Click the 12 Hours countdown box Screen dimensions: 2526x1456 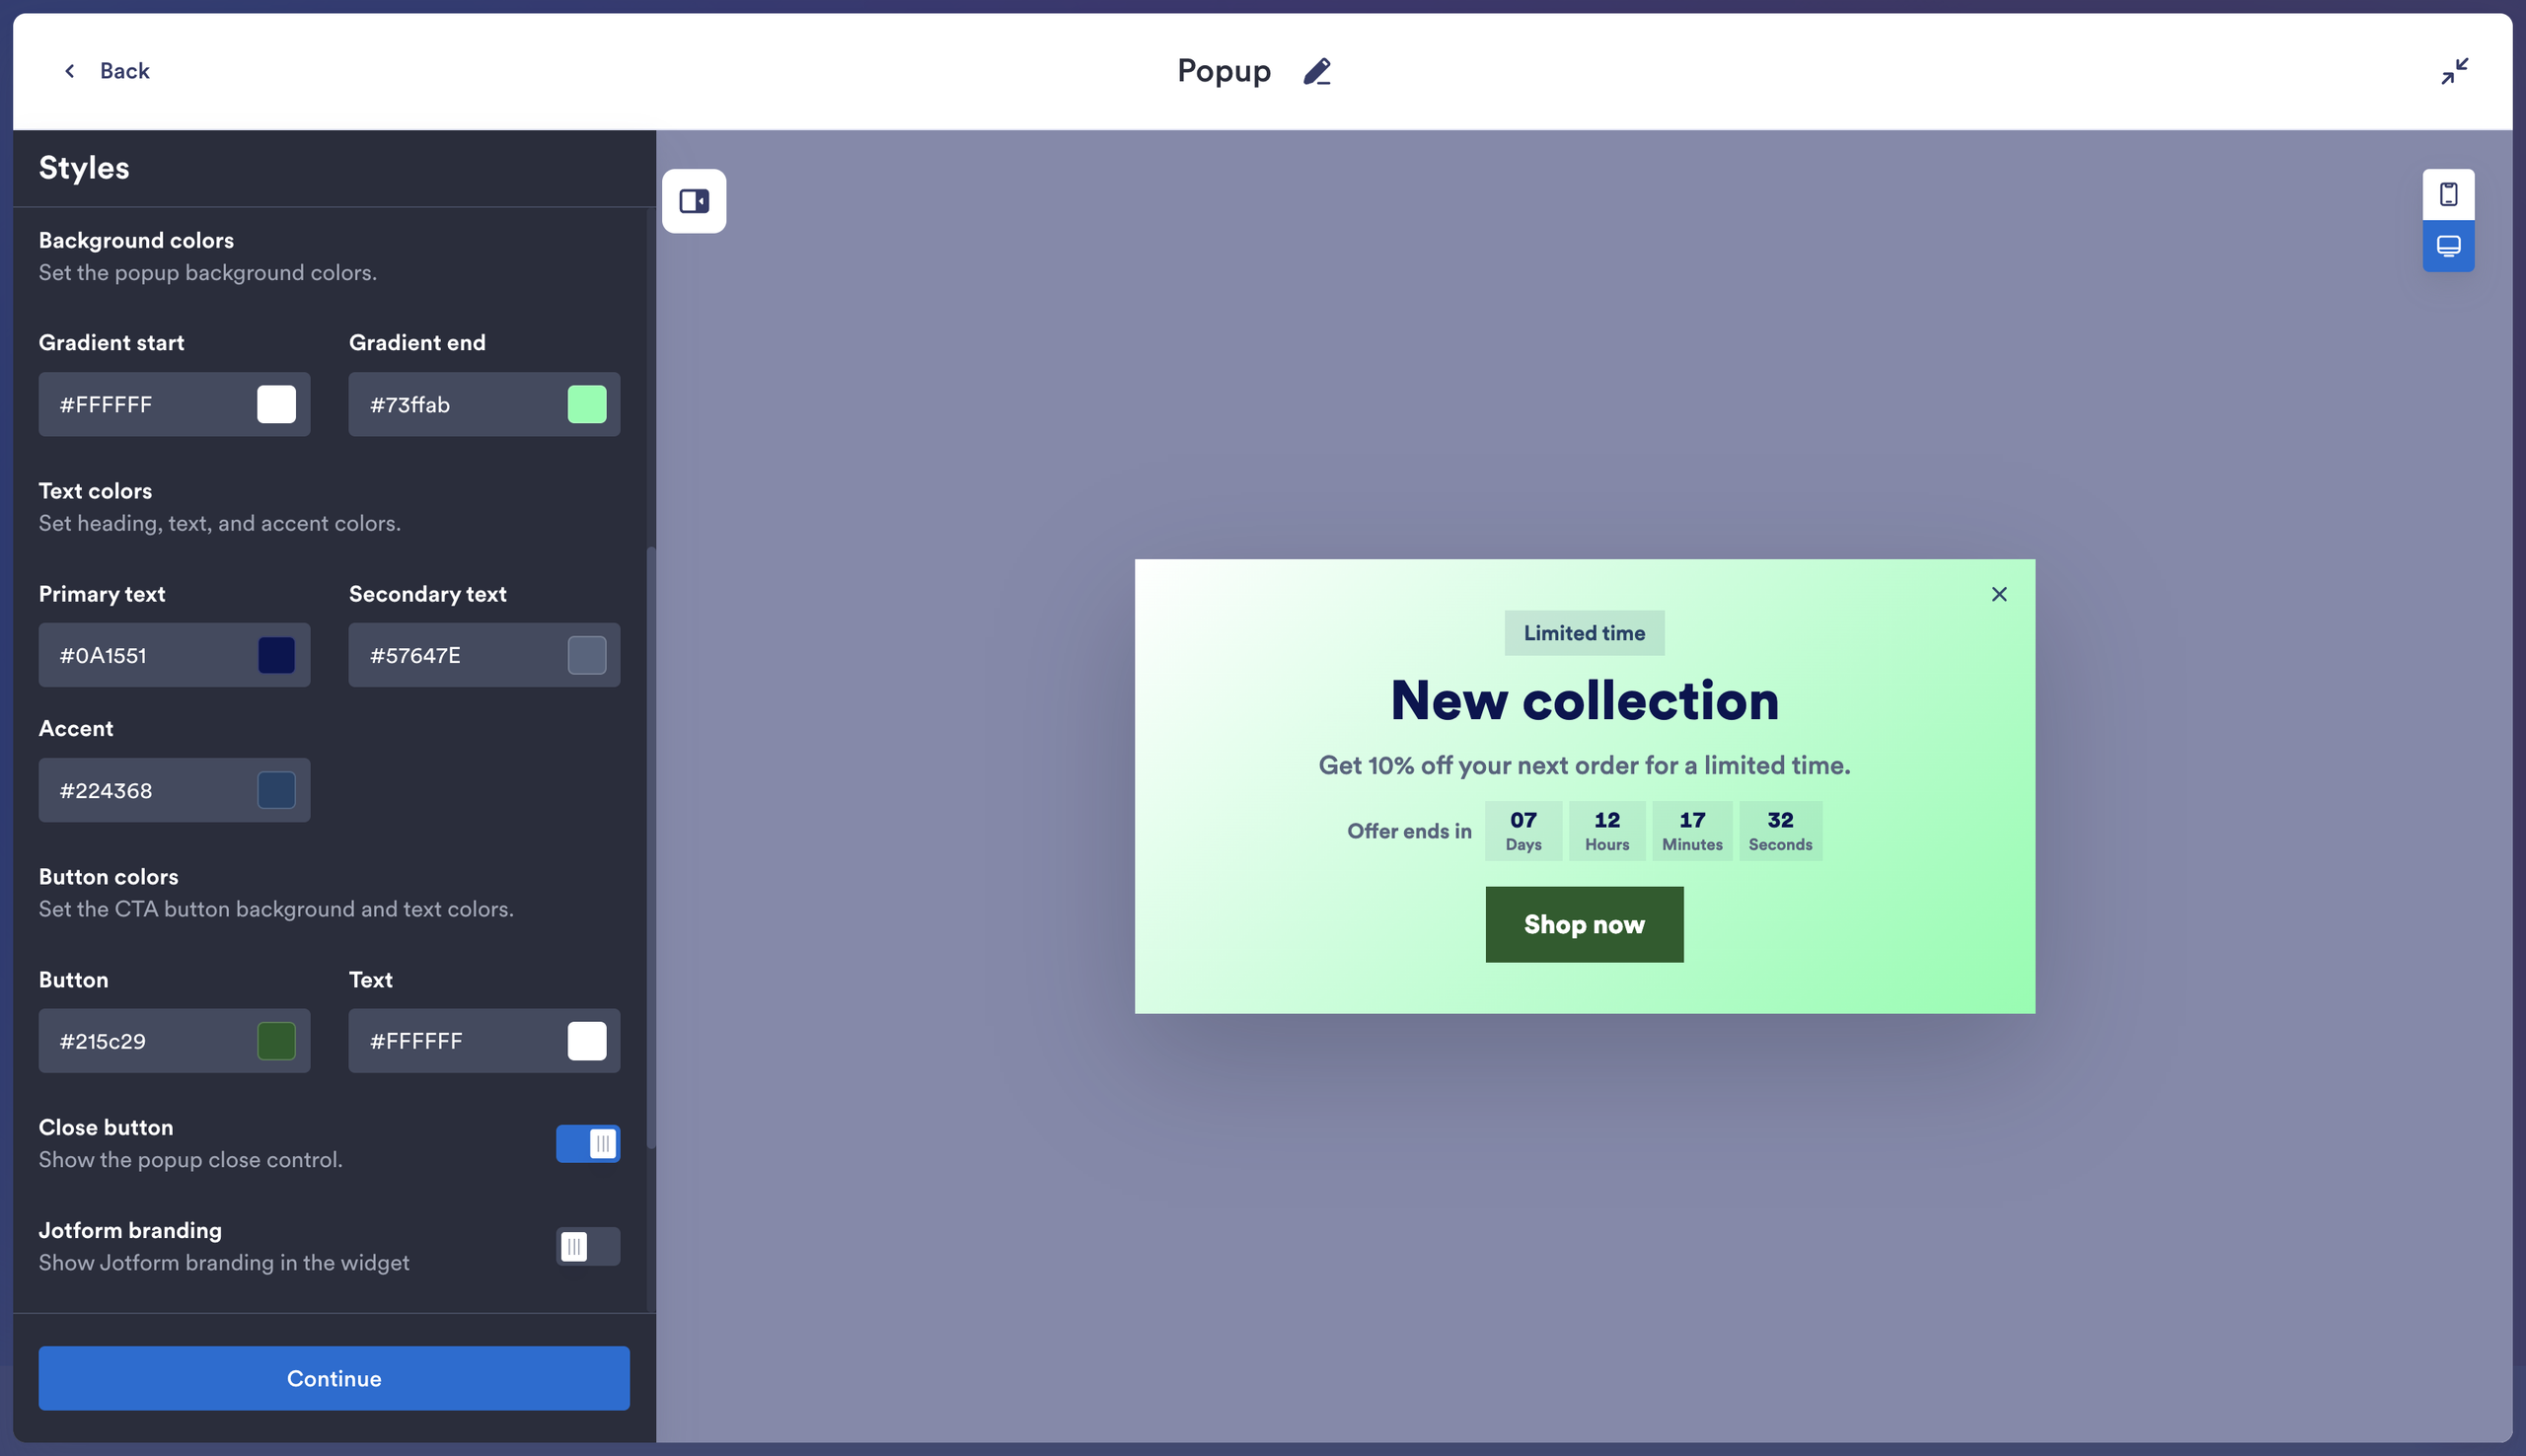click(x=1607, y=830)
